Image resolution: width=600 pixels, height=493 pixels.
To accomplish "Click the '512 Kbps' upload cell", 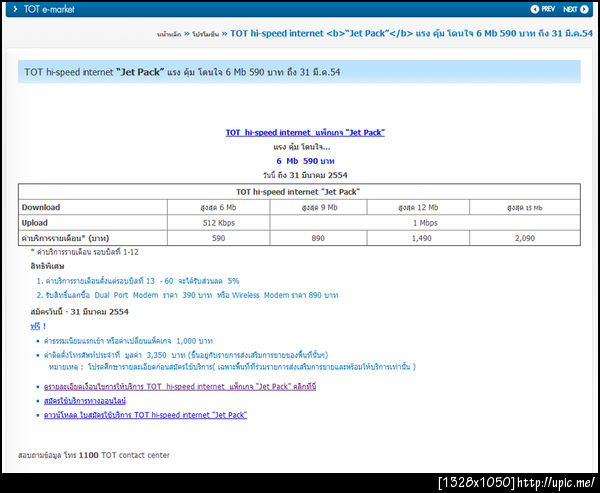I will click(218, 223).
